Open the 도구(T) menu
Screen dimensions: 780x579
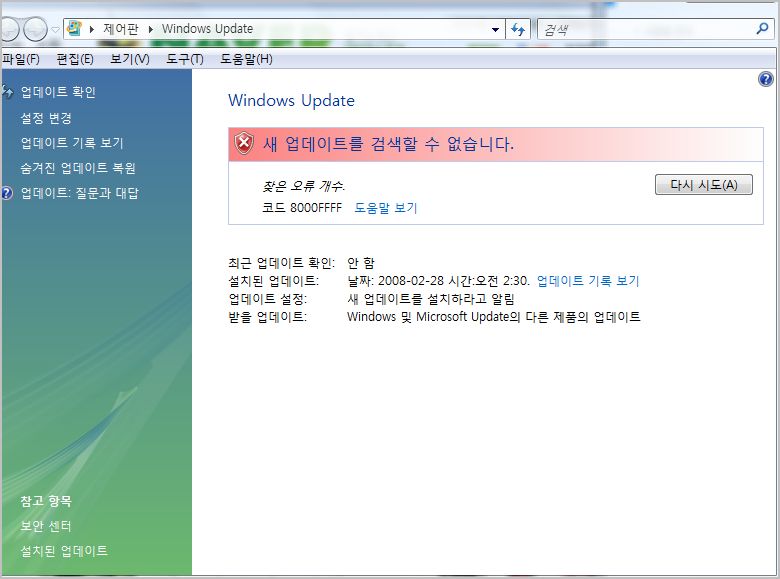185,59
